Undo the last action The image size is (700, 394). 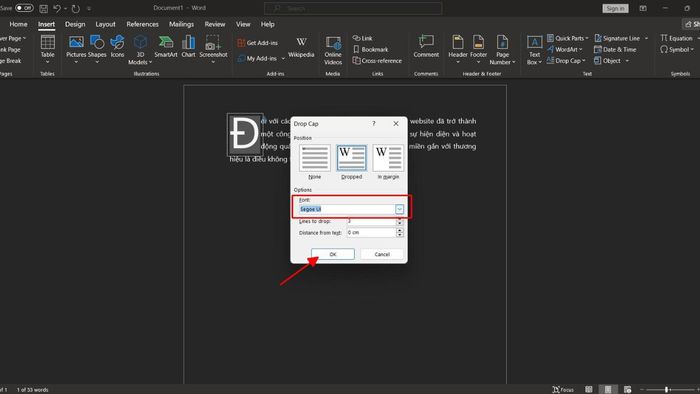coord(57,8)
